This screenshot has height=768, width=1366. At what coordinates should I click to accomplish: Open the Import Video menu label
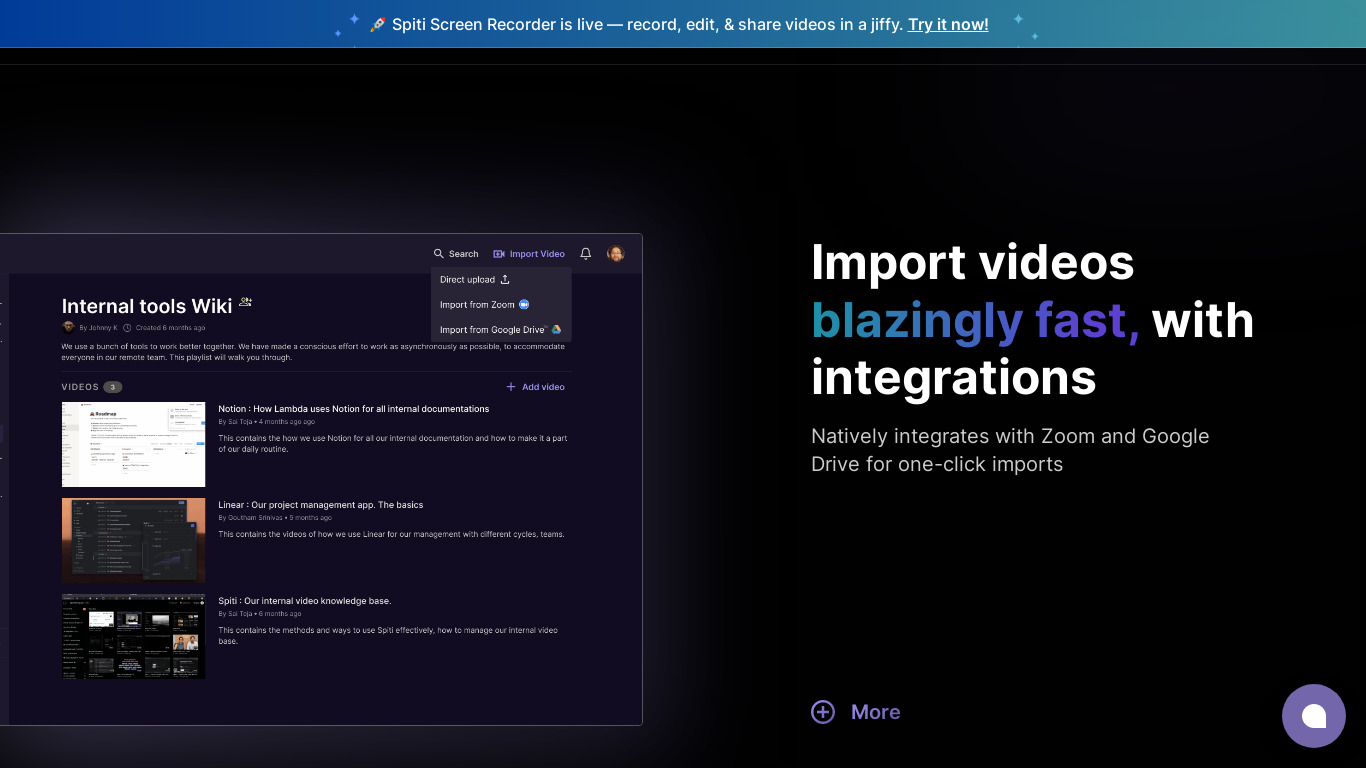[537, 254]
